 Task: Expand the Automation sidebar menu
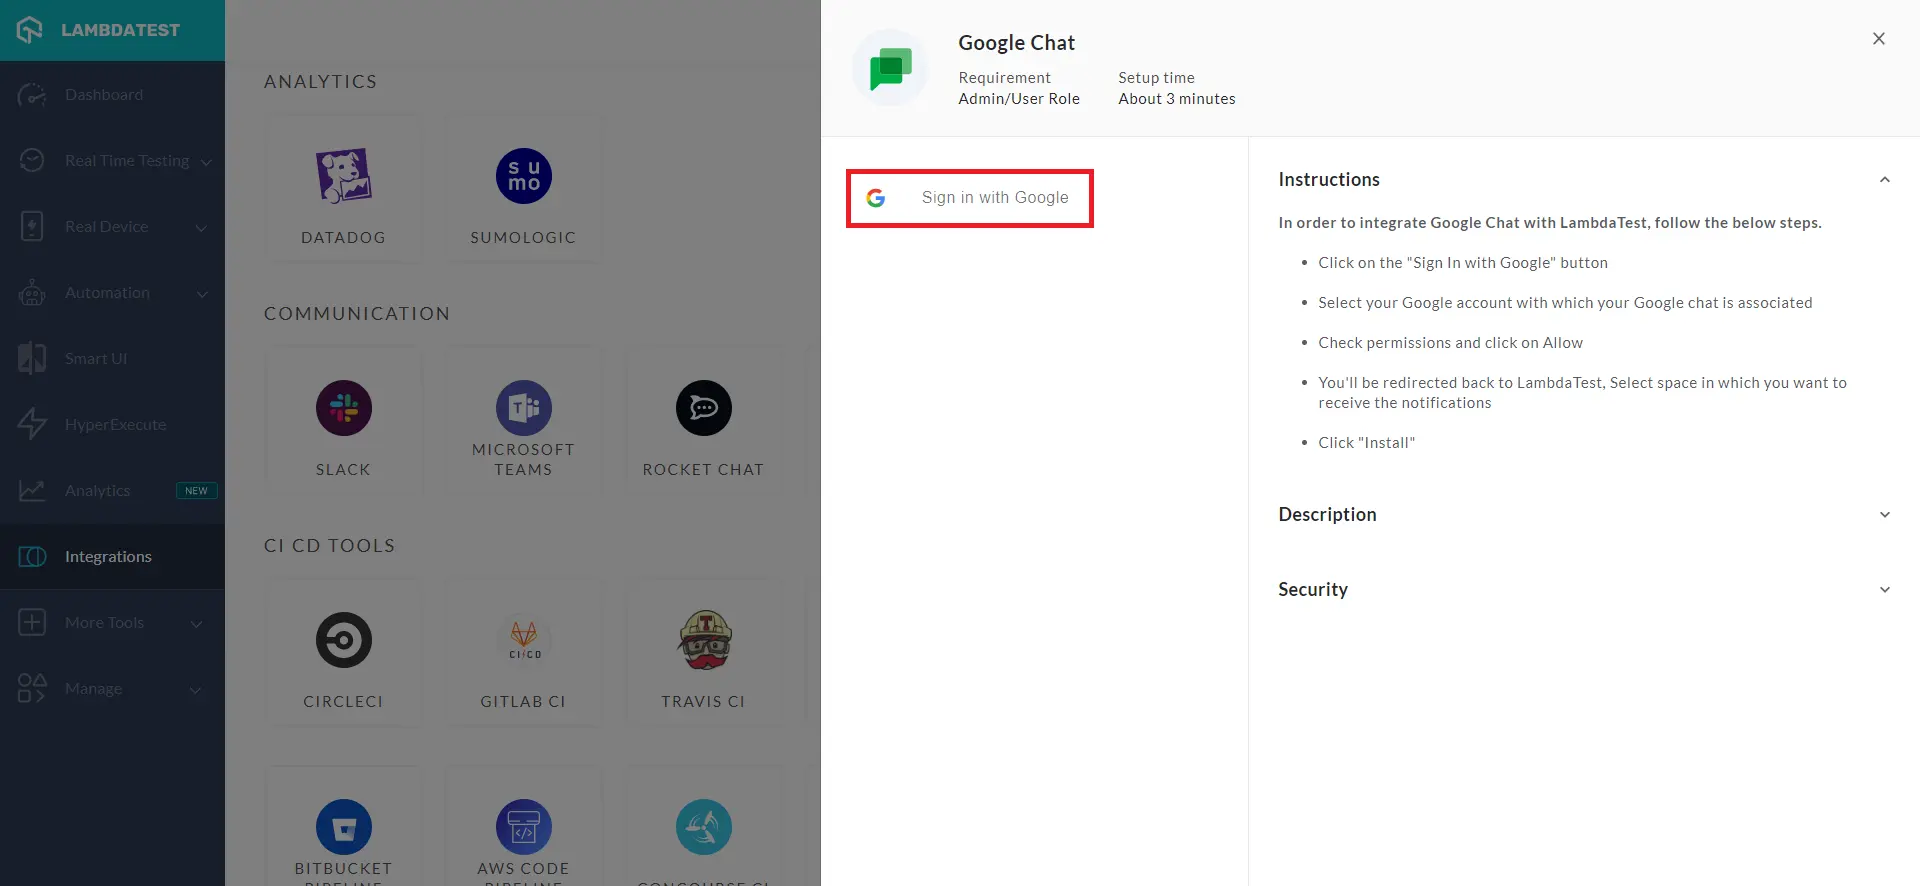tap(107, 293)
